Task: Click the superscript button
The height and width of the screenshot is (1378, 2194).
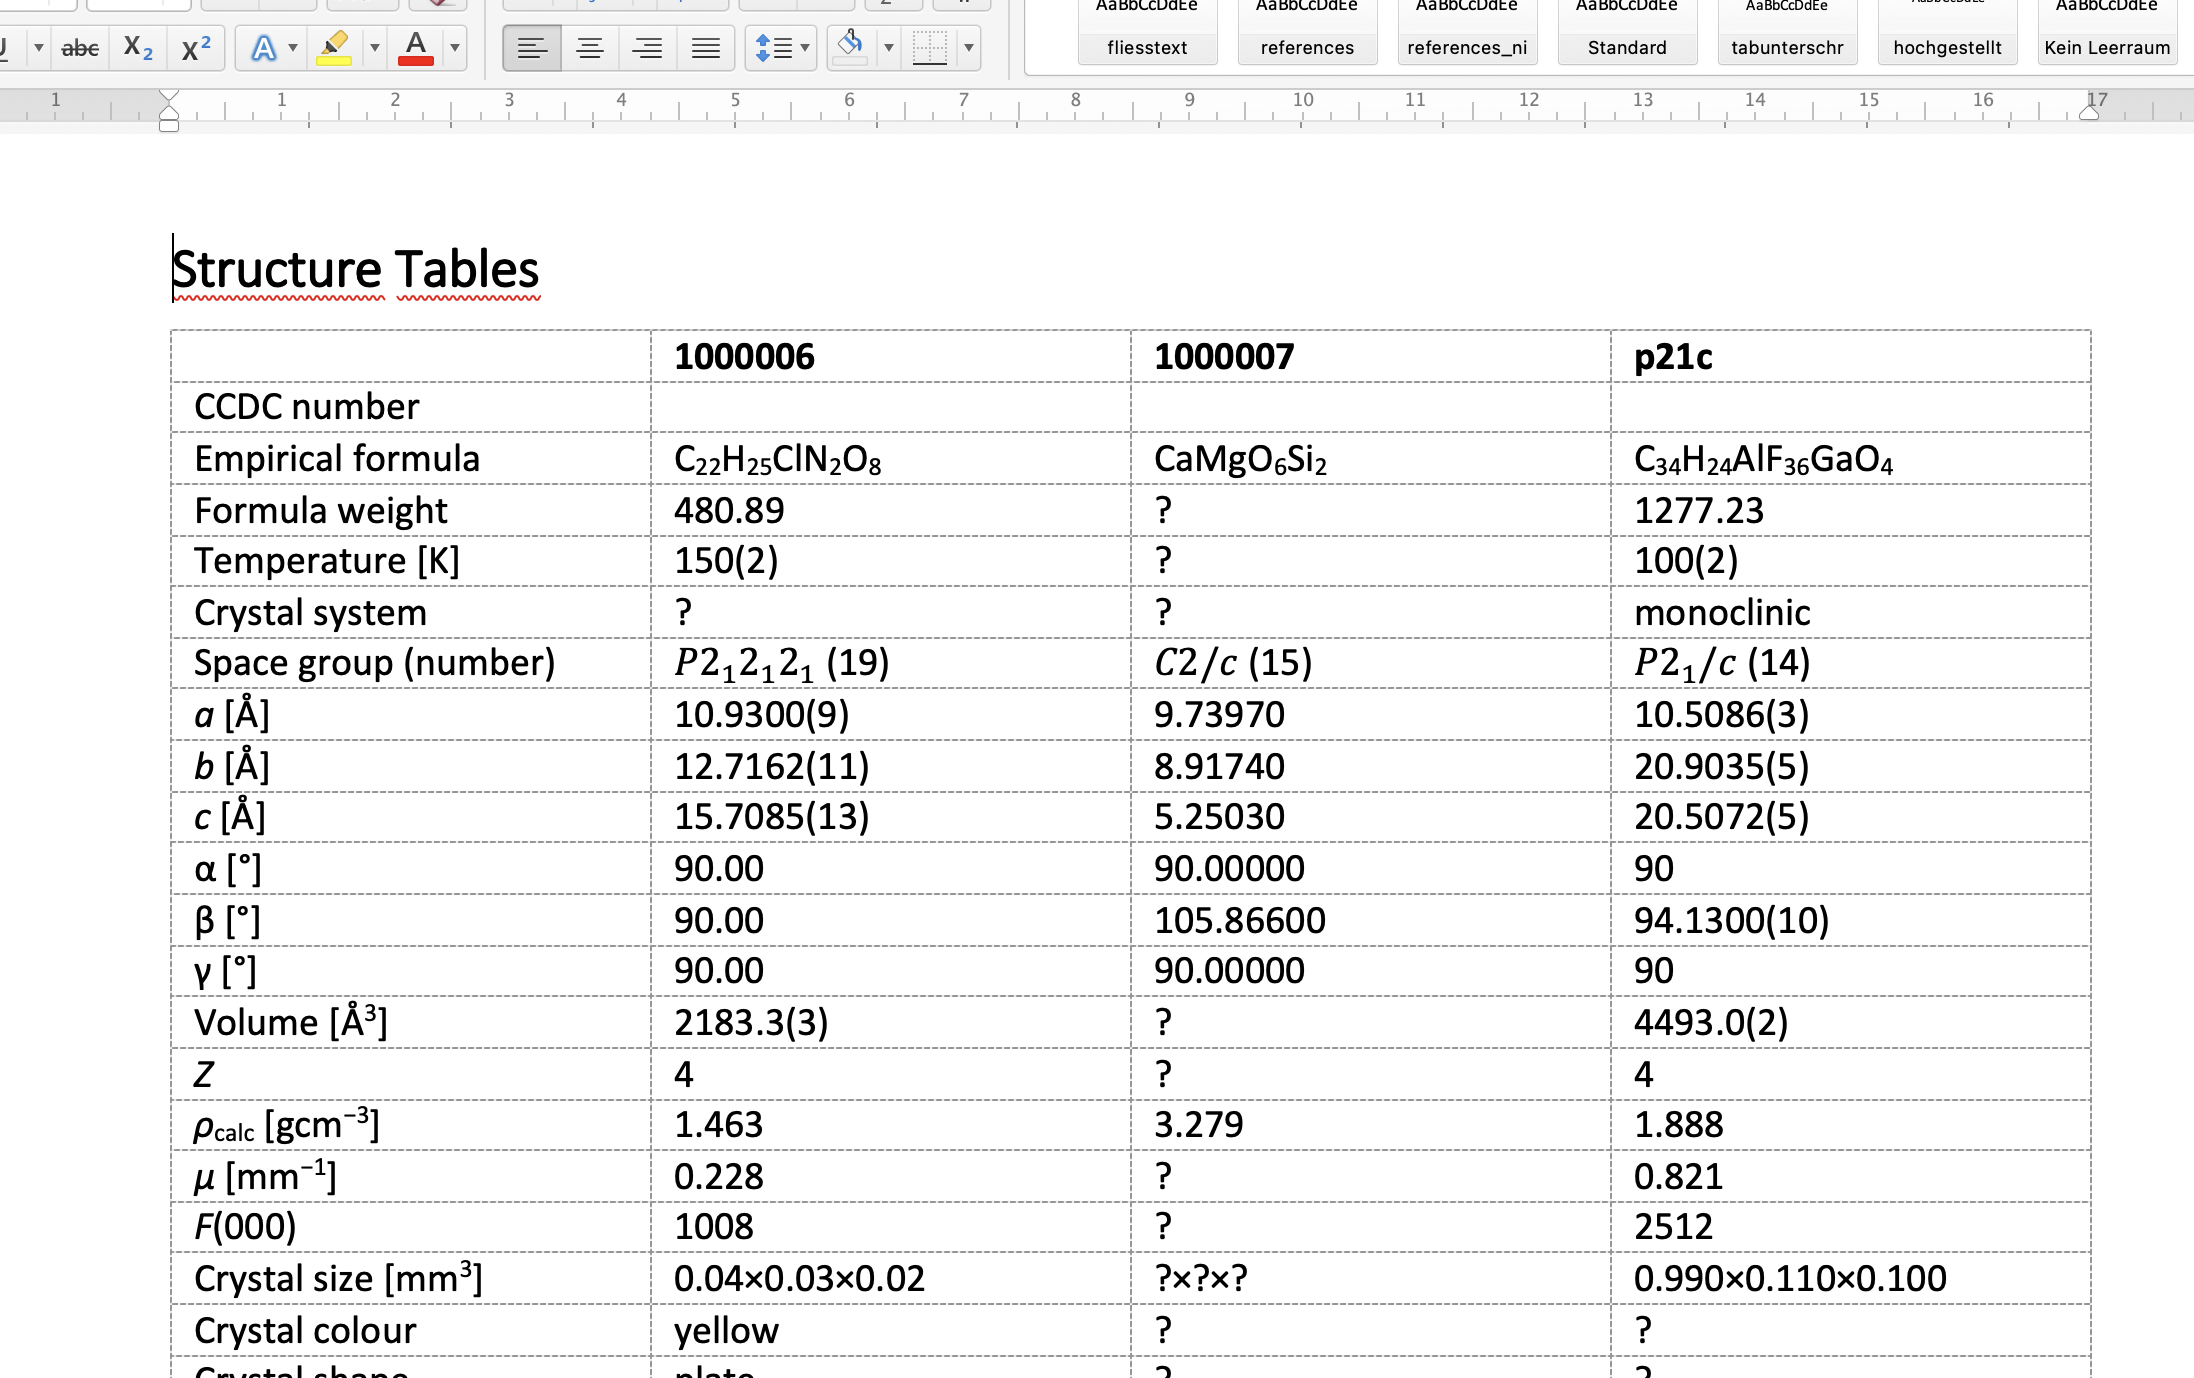Action: point(196,47)
